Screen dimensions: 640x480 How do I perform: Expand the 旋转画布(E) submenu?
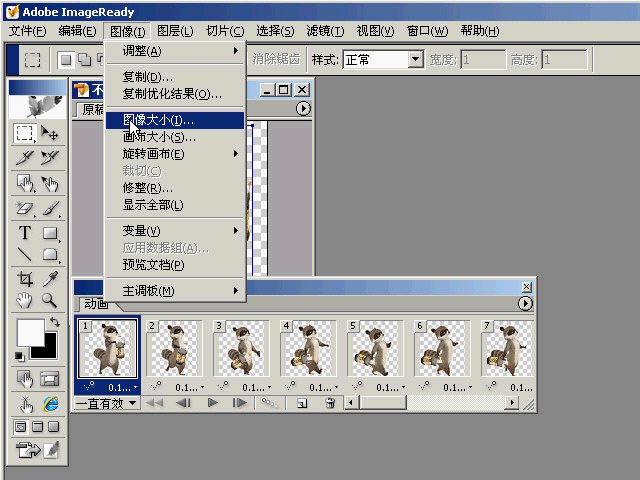click(x=175, y=154)
